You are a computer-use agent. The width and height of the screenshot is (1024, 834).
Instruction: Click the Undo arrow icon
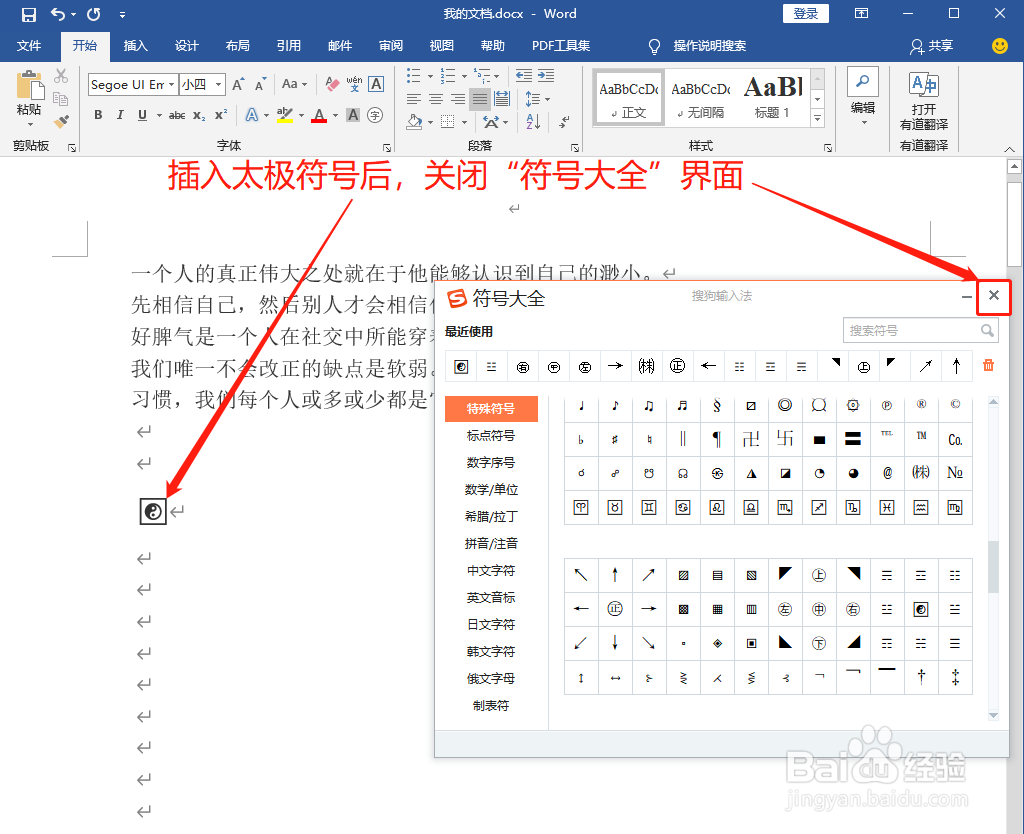(58, 14)
